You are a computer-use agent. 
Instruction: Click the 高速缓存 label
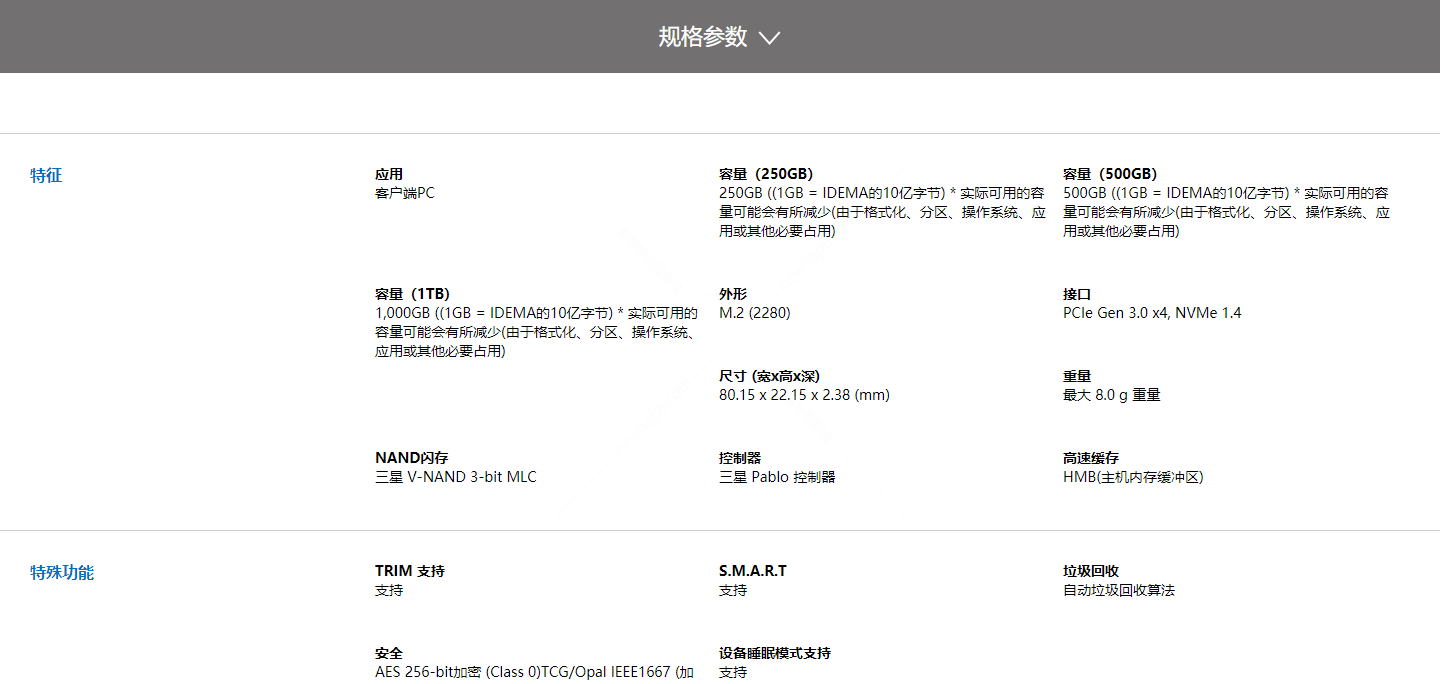(x=1091, y=458)
